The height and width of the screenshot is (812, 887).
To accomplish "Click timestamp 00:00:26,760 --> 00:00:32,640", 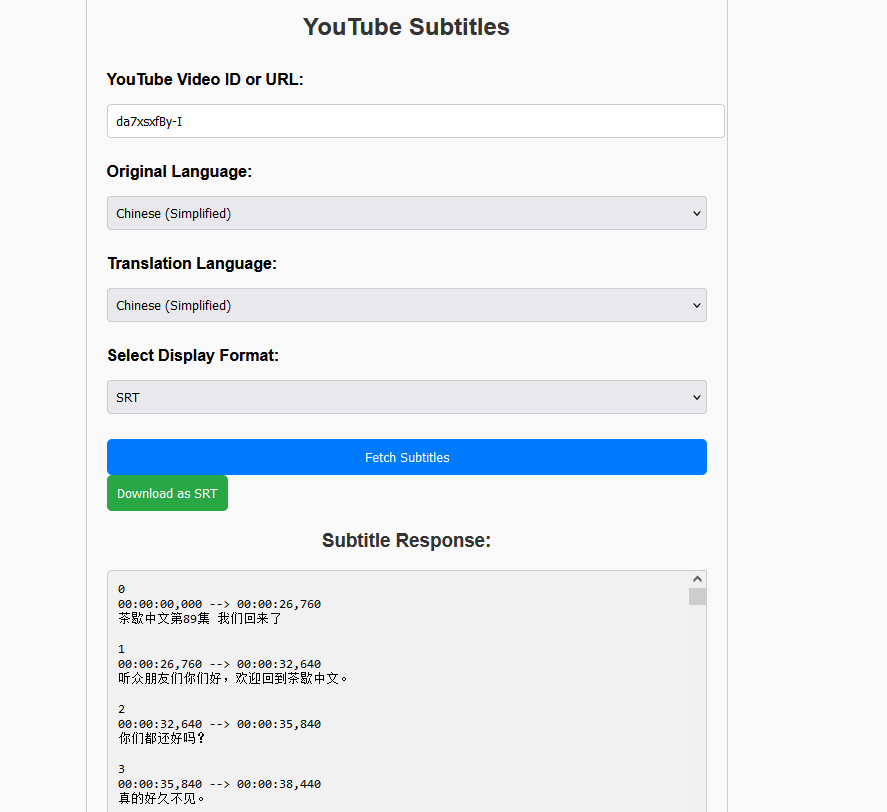I will [x=219, y=664].
